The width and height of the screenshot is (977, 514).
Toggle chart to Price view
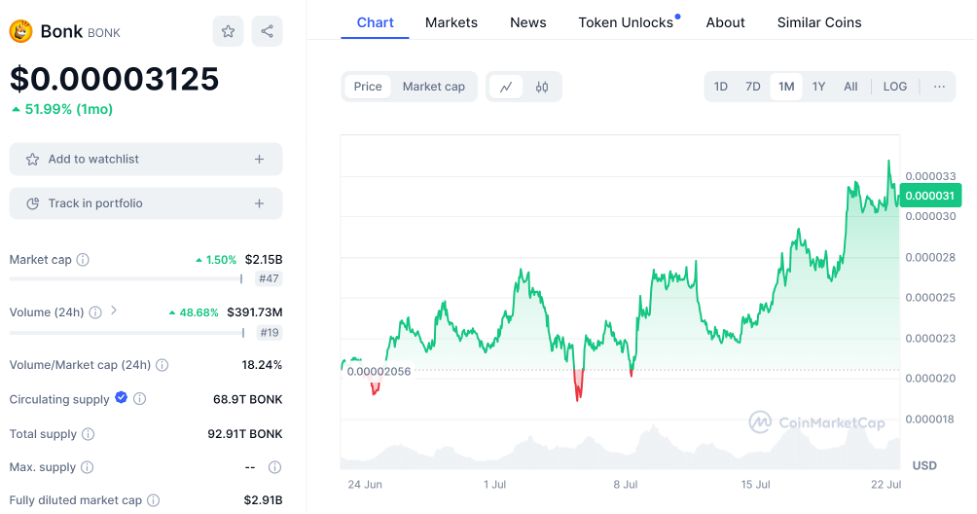pyautogui.click(x=368, y=87)
